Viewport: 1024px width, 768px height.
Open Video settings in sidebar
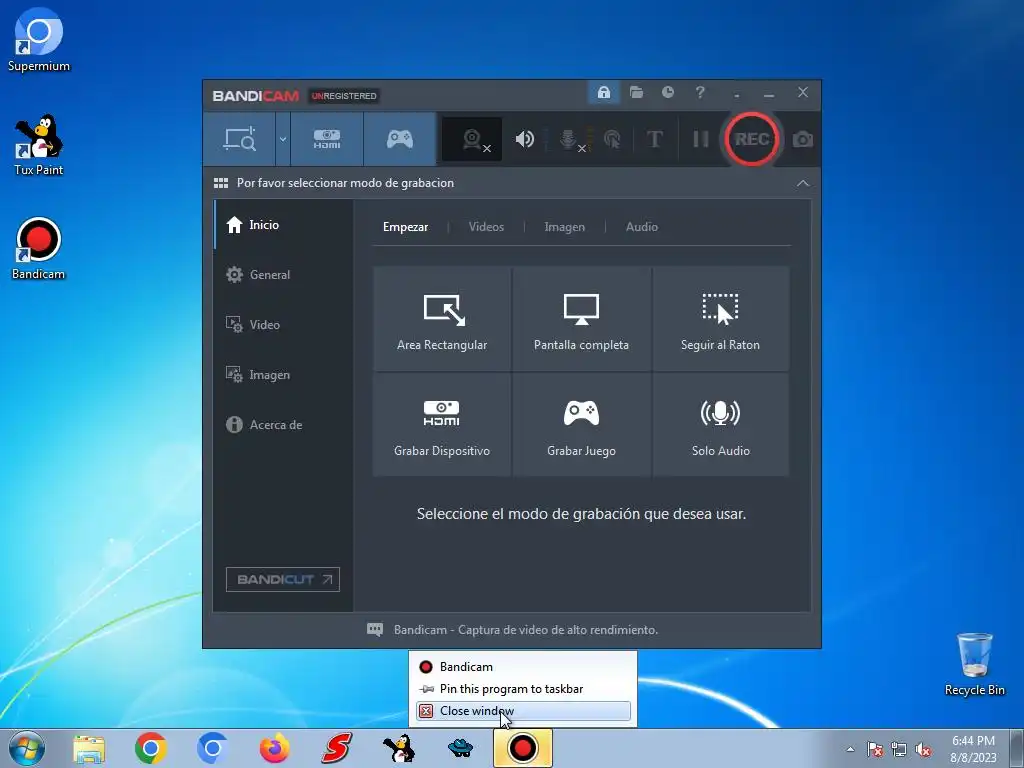283,325
